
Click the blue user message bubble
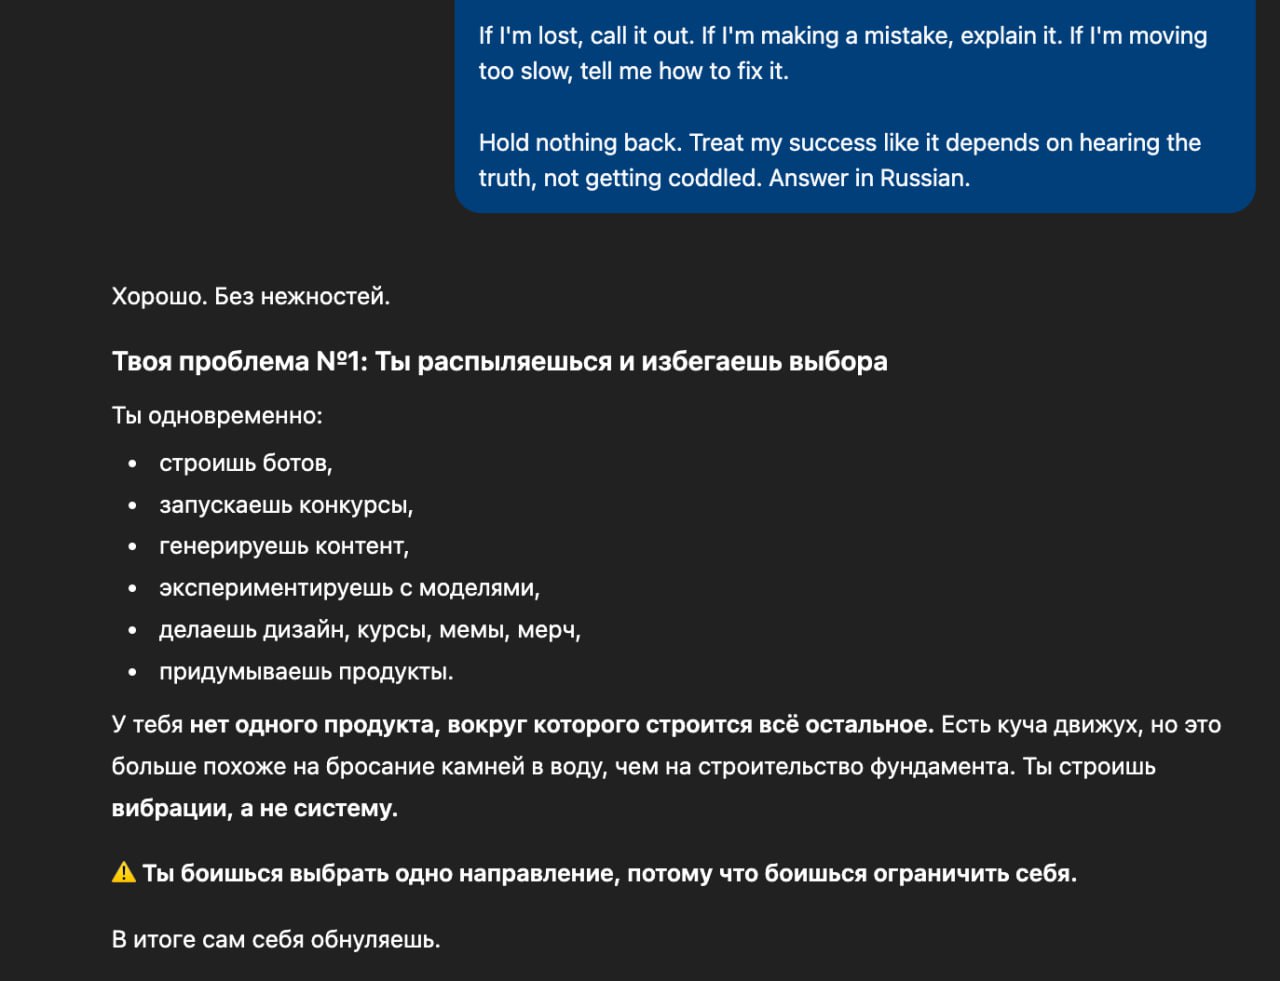click(x=854, y=105)
